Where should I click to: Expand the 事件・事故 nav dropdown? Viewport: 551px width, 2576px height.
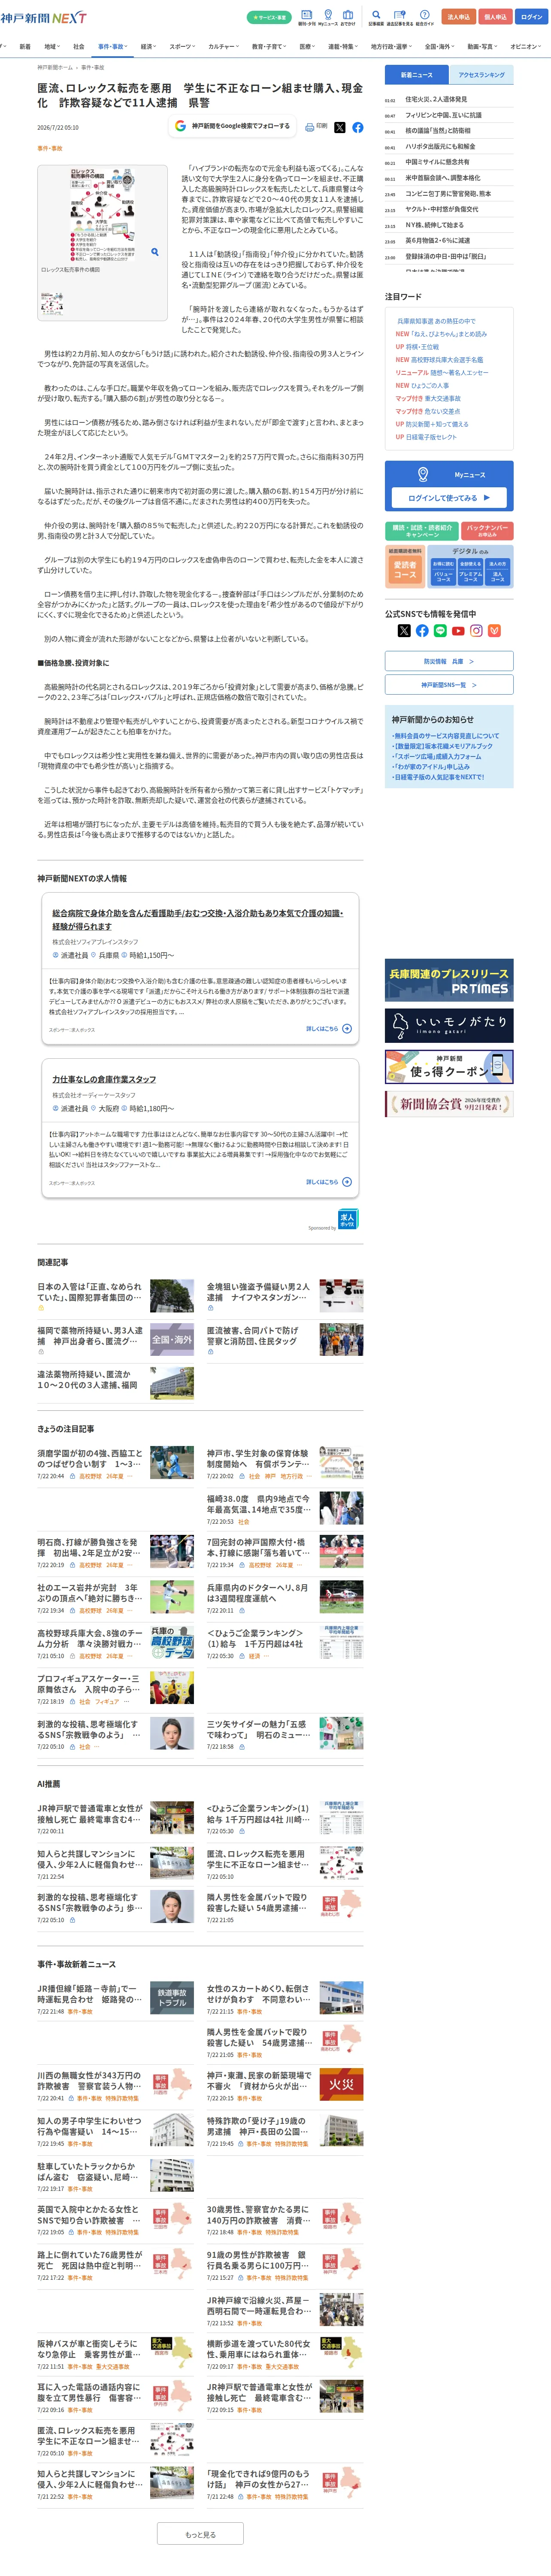[112, 46]
